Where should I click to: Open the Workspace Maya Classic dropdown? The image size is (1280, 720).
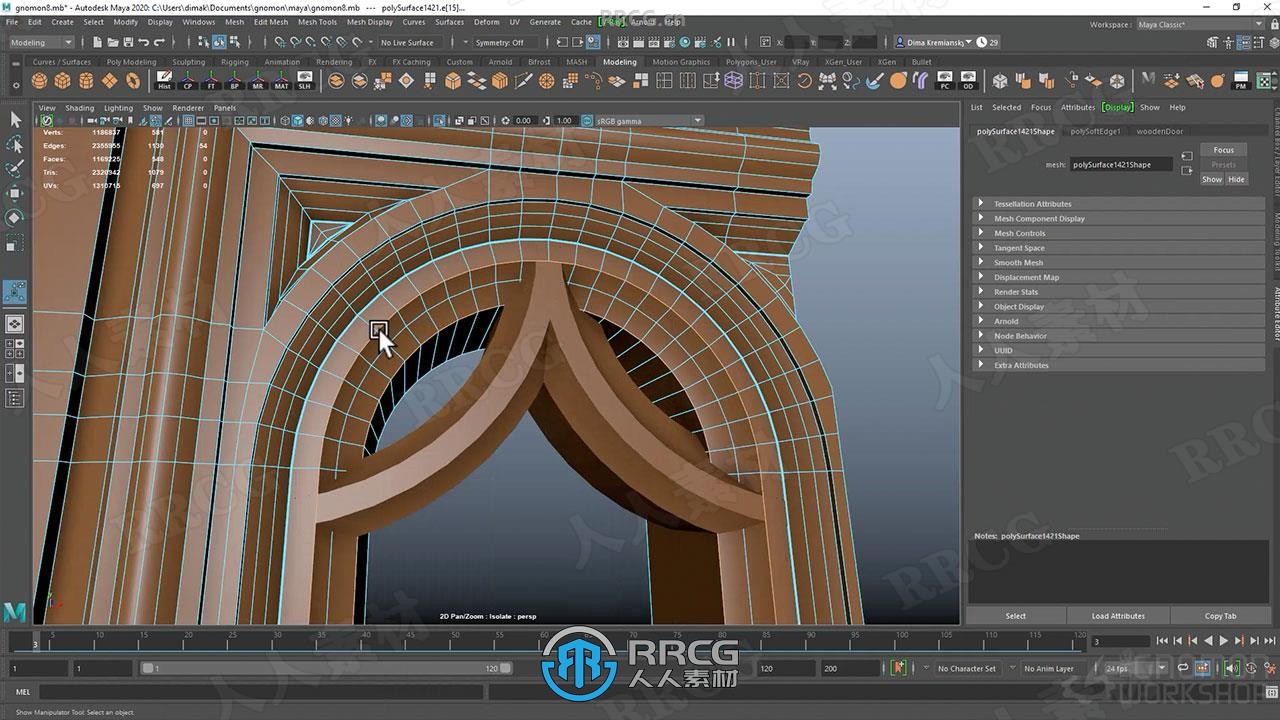point(1200,24)
